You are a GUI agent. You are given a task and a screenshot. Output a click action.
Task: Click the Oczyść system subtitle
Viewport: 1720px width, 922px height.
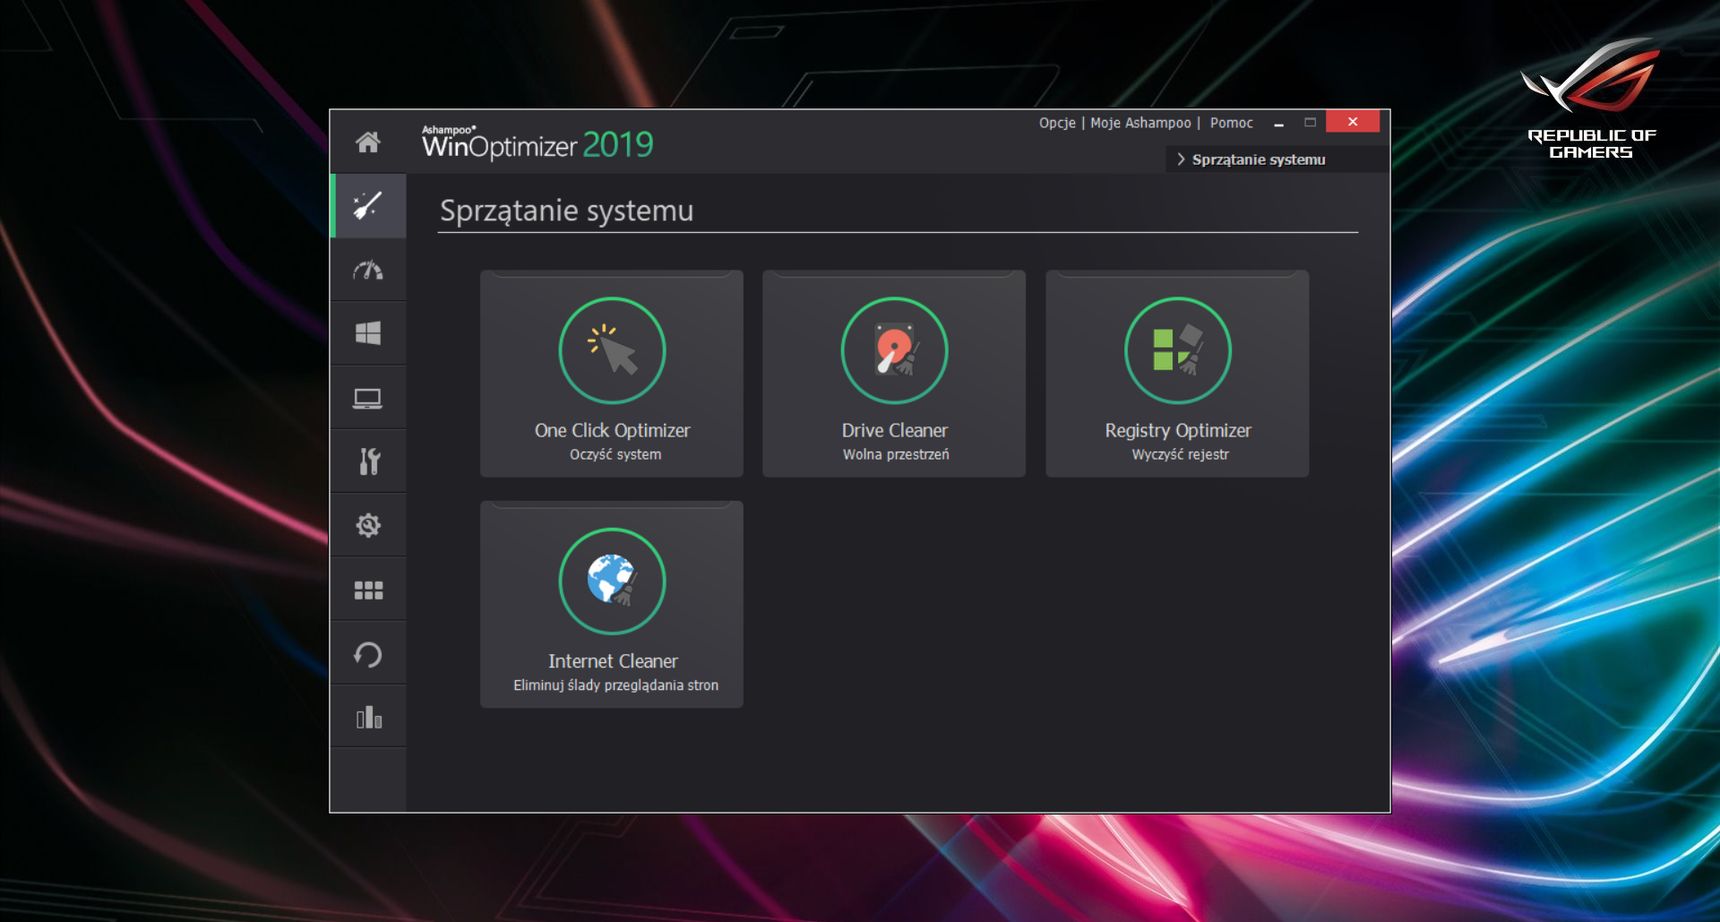tap(615, 454)
